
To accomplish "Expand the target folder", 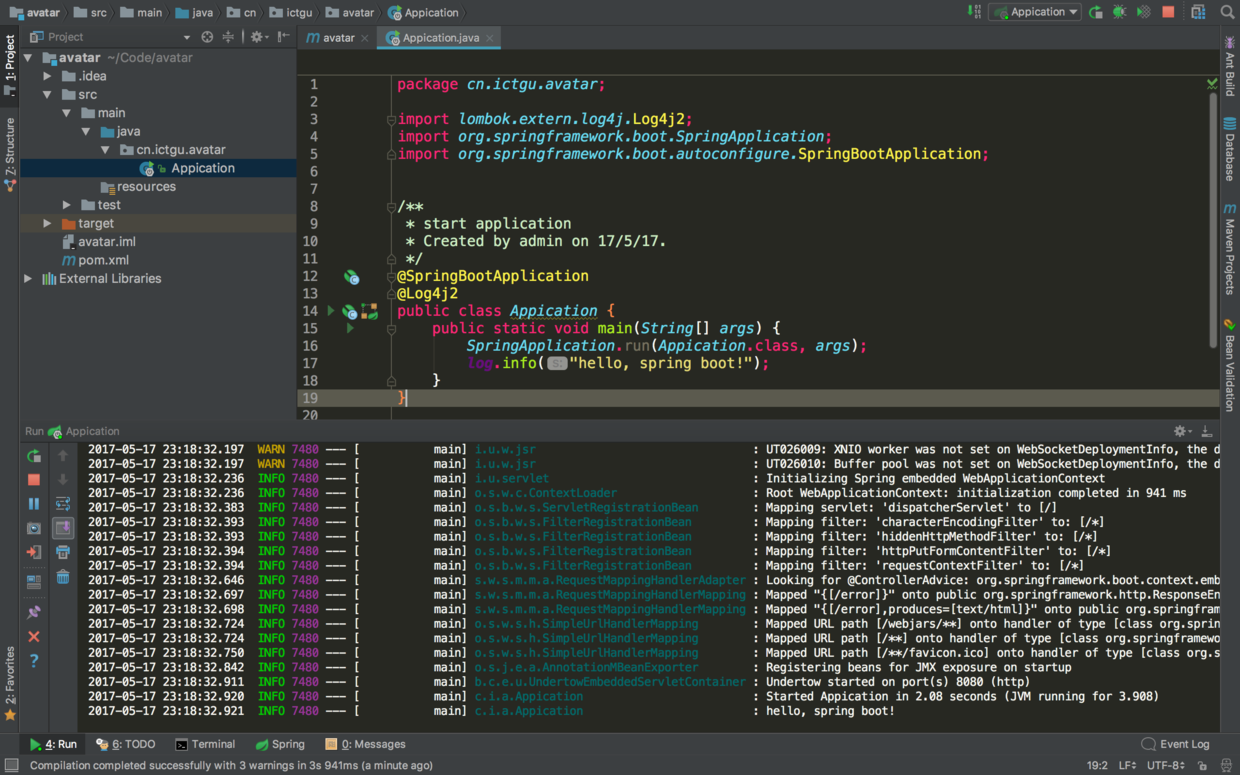I will click(47, 223).
